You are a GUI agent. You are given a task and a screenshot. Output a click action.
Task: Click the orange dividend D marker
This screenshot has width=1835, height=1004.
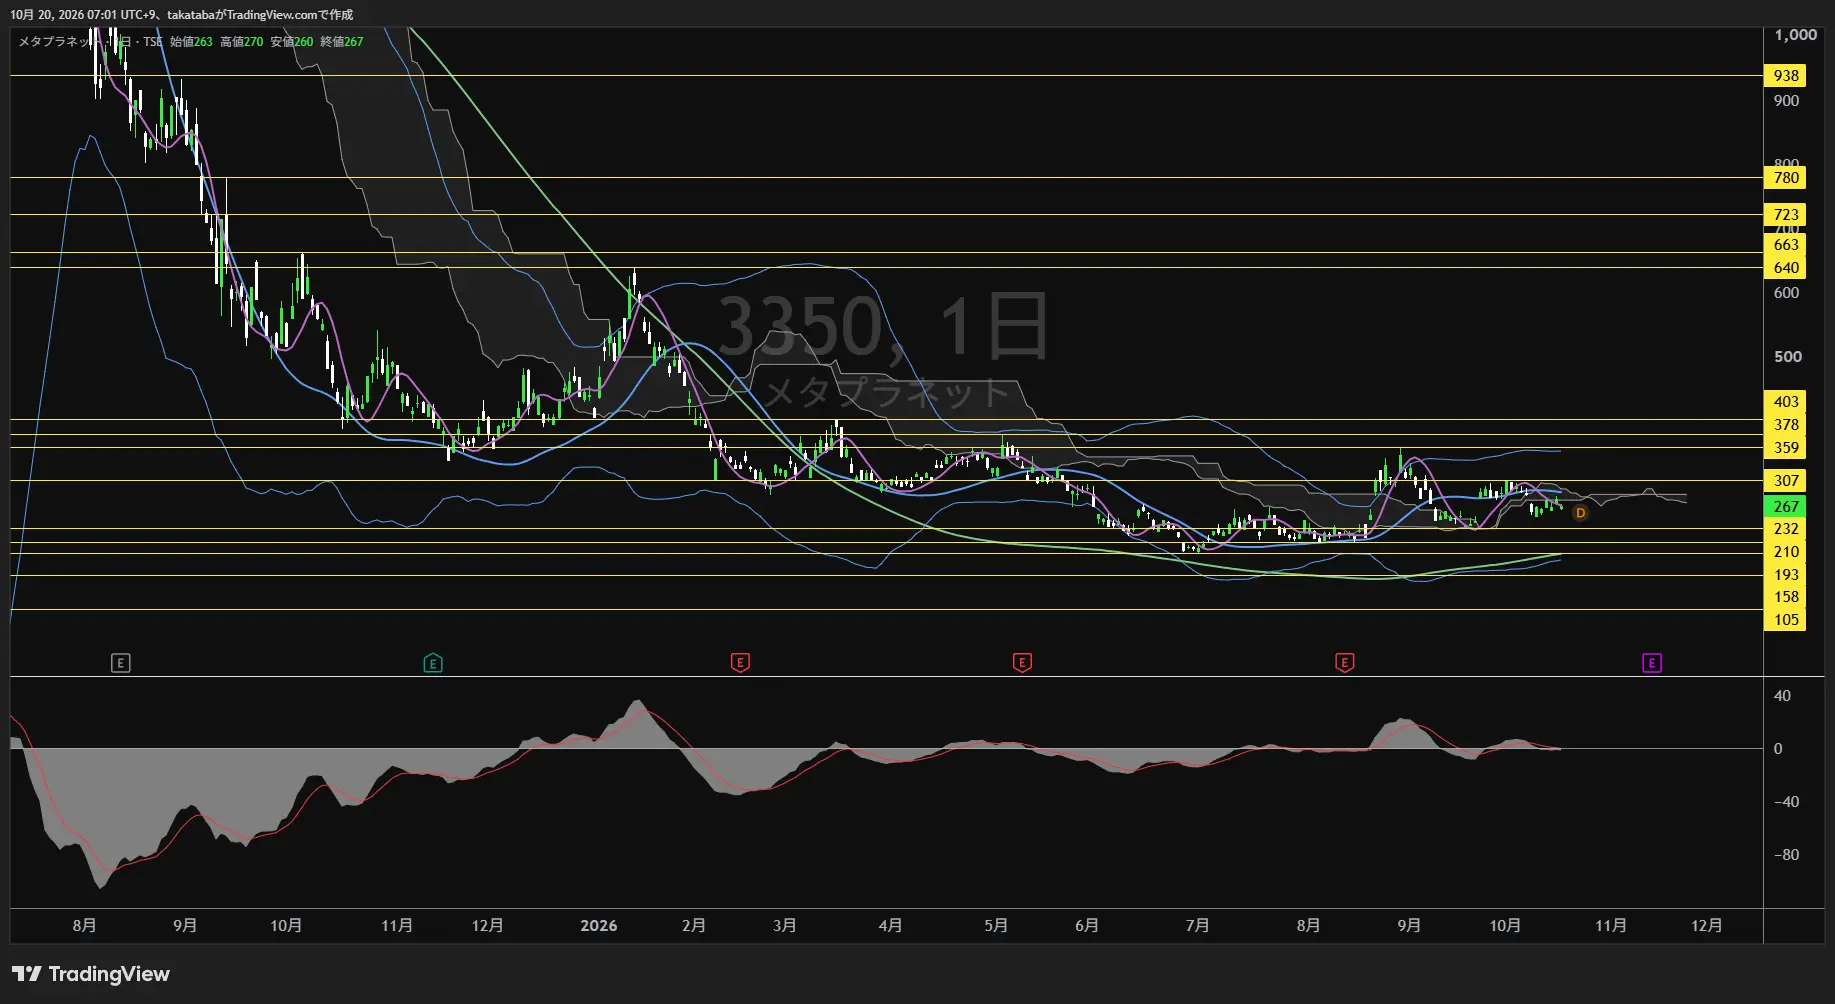click(x=1580, y=513)
